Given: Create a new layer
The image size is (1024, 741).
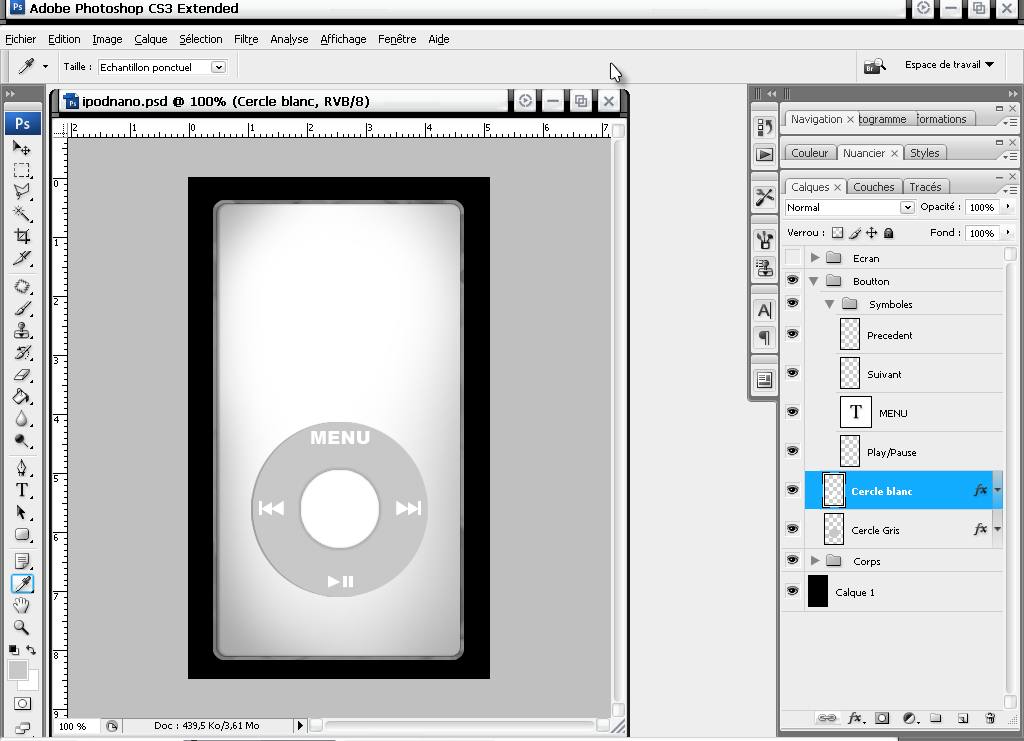Looking at the screenshot, I should [x=963, y=718].
